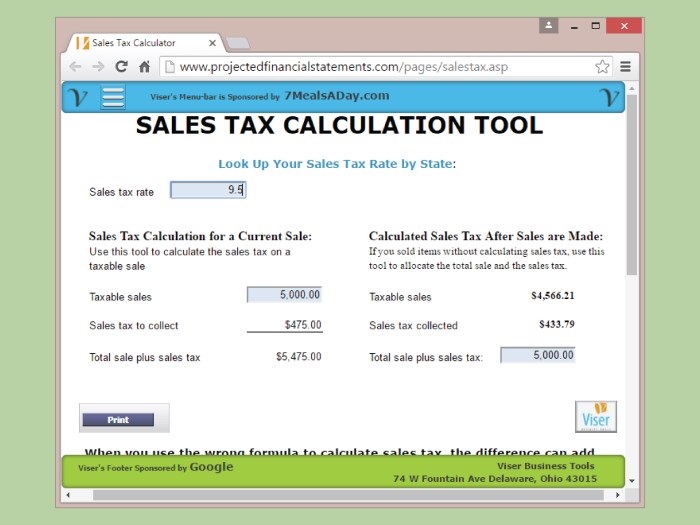Click Viser Business Tools footer text
700x525 pixels.
click(546, 466)
